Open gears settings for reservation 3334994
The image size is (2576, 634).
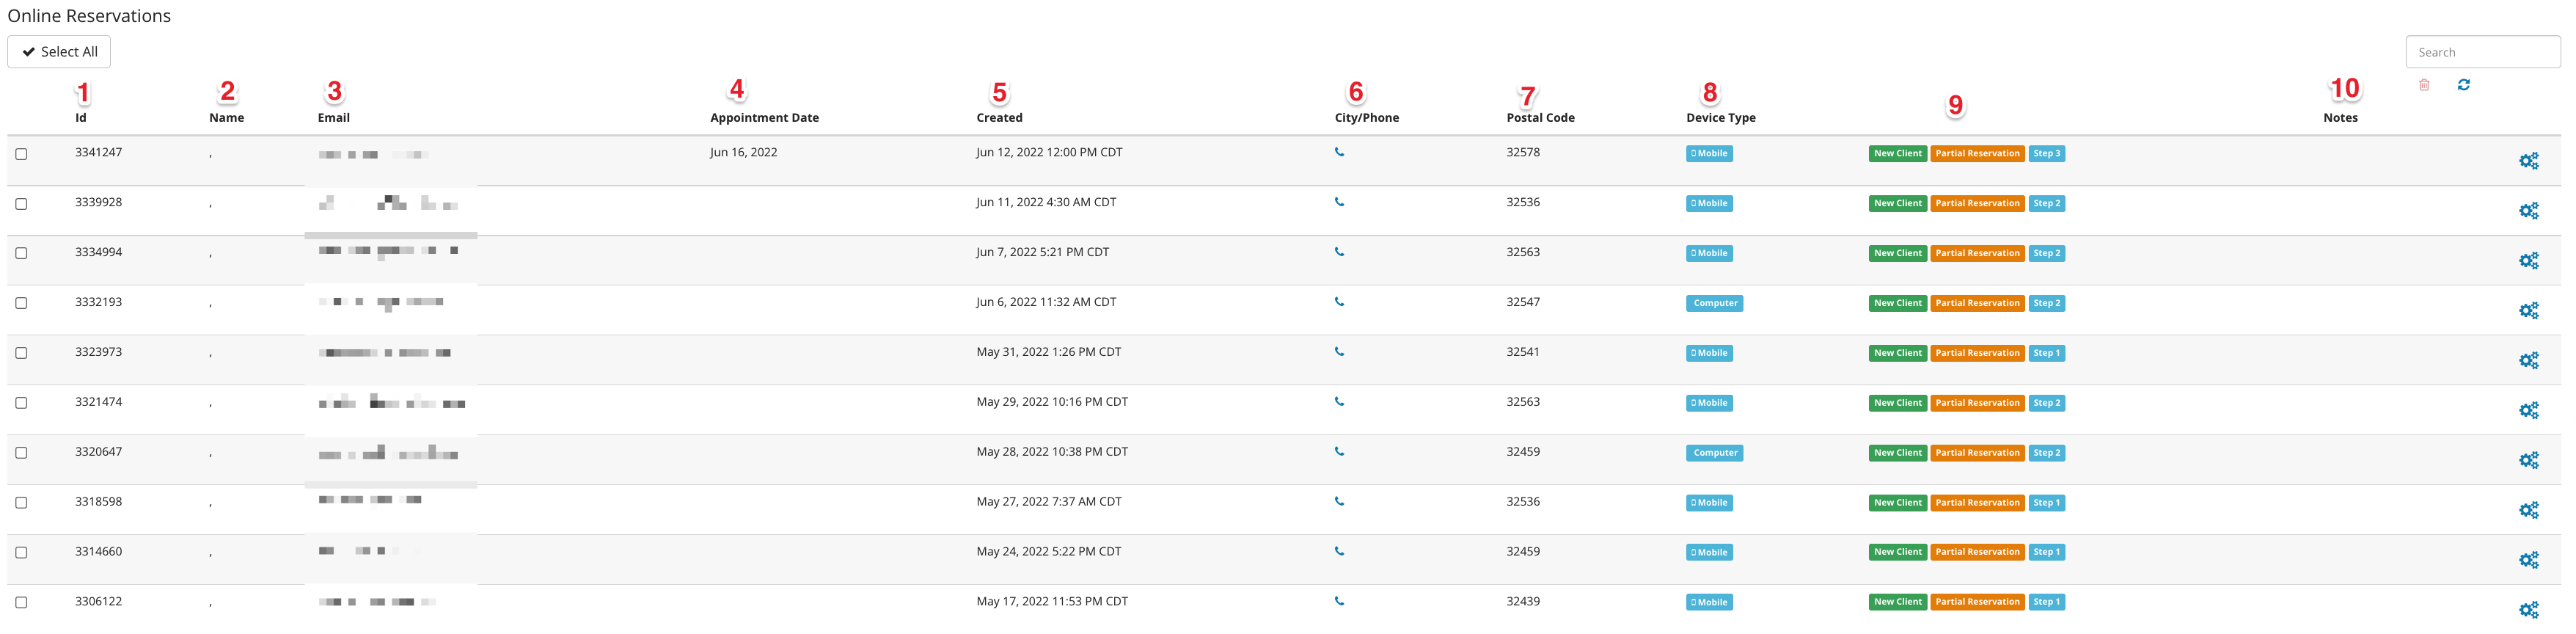[x=2529, y=261]
